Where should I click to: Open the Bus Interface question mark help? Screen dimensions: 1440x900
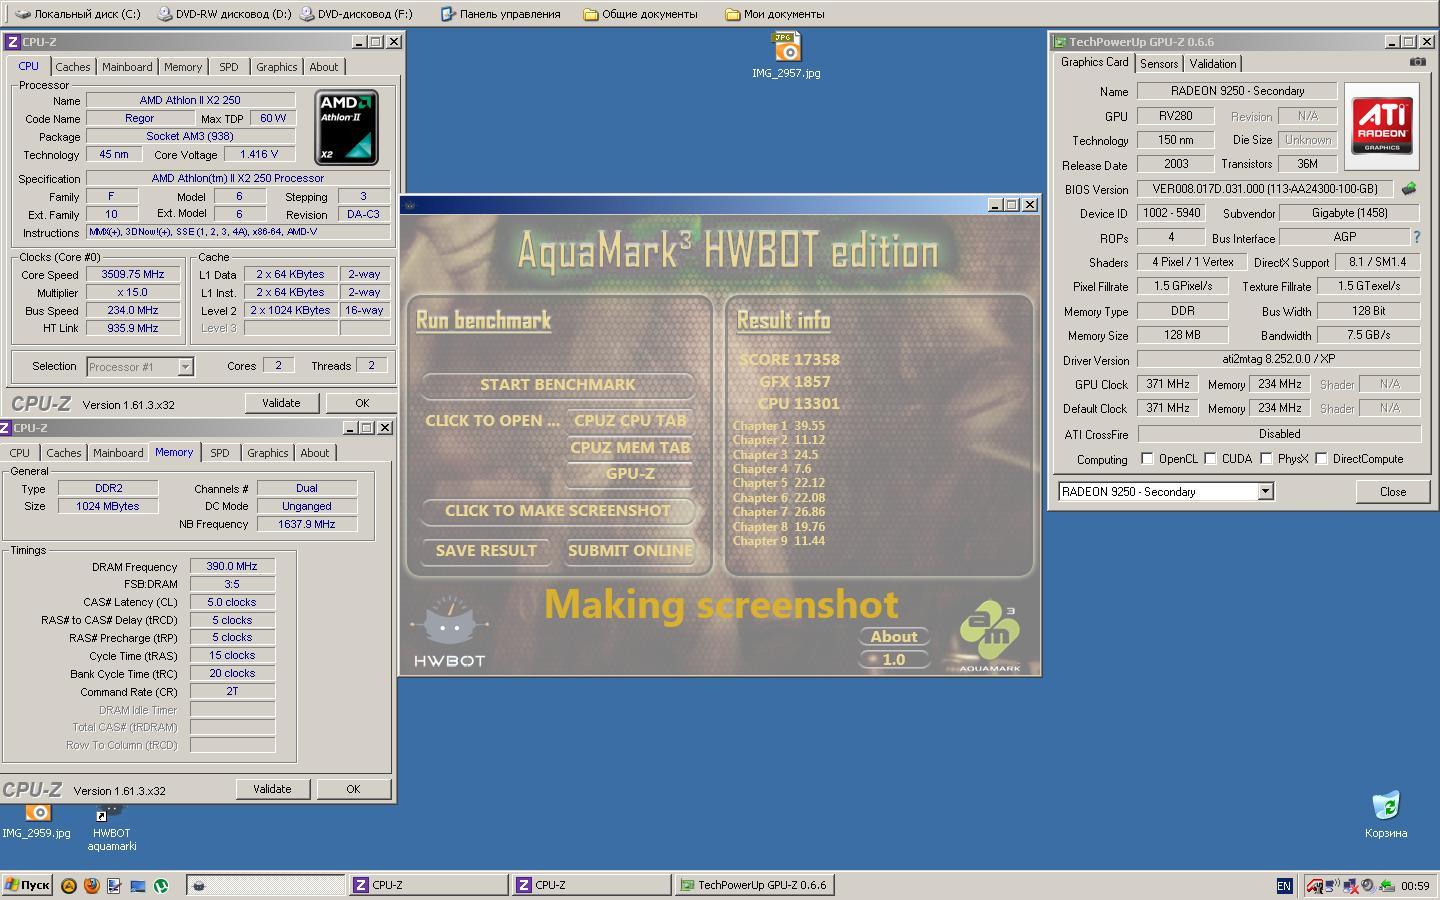point(1416,237)
